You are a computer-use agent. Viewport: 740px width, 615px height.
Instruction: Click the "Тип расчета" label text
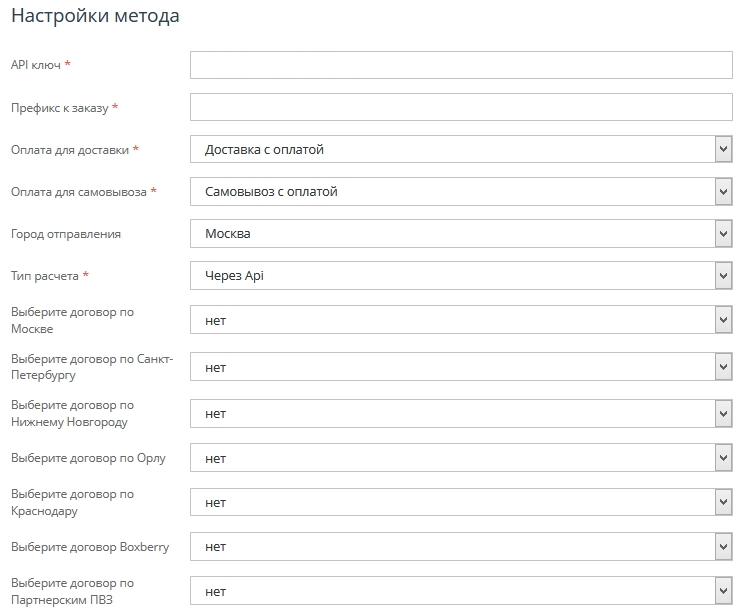tap(45, 276)
